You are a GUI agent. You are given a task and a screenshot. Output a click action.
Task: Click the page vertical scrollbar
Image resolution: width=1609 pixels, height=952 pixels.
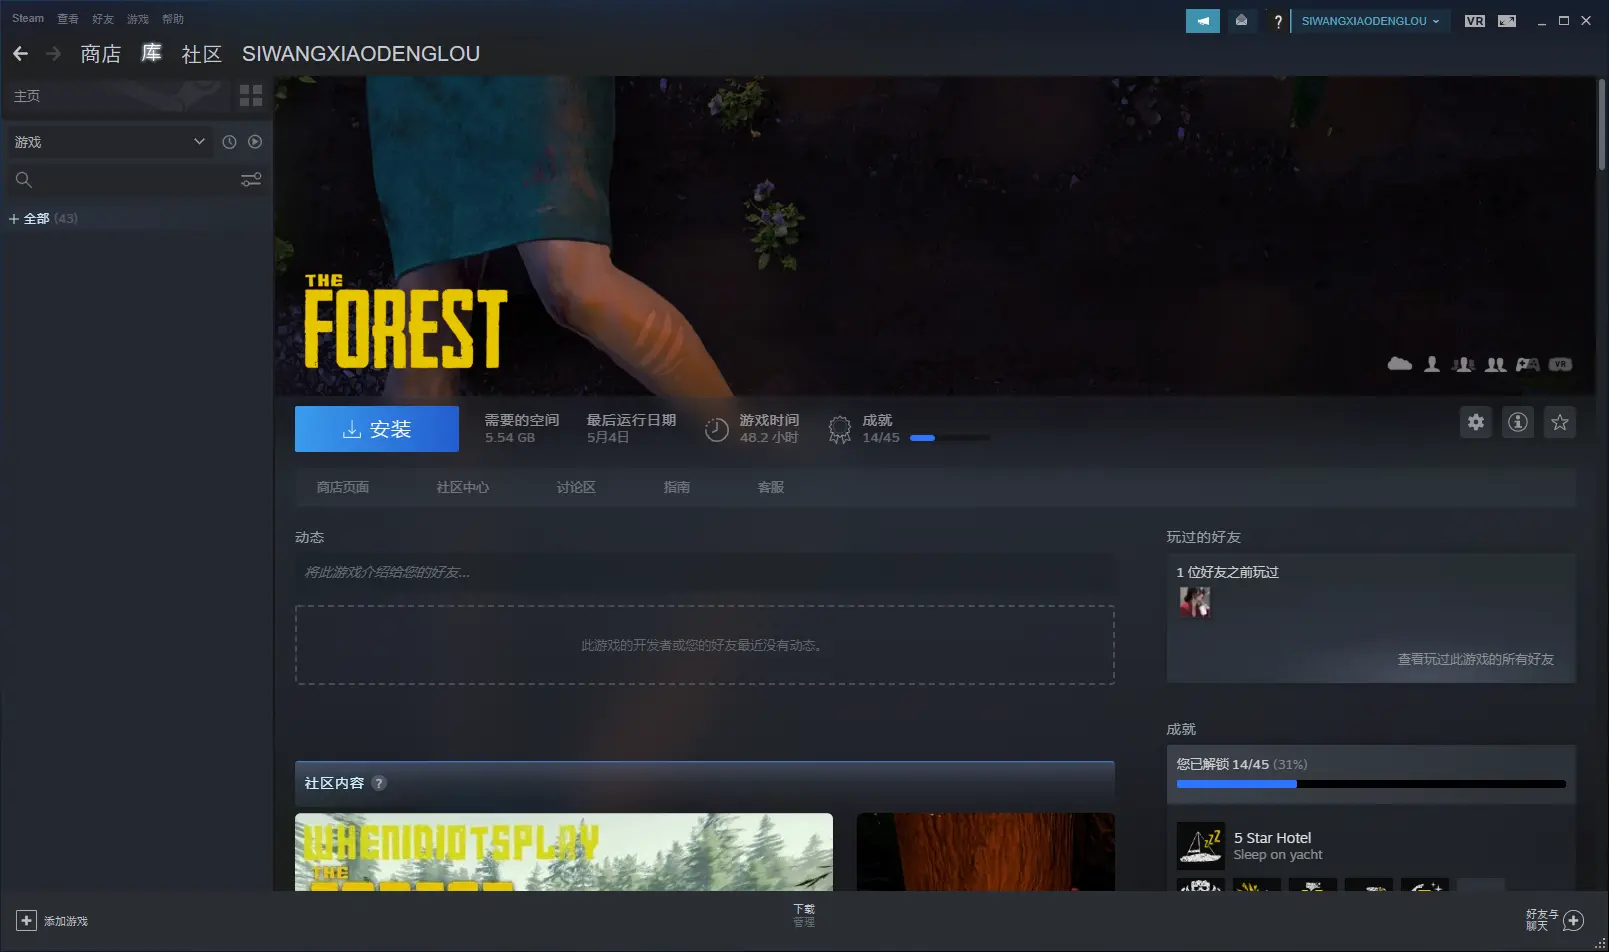coord(1602,125)
